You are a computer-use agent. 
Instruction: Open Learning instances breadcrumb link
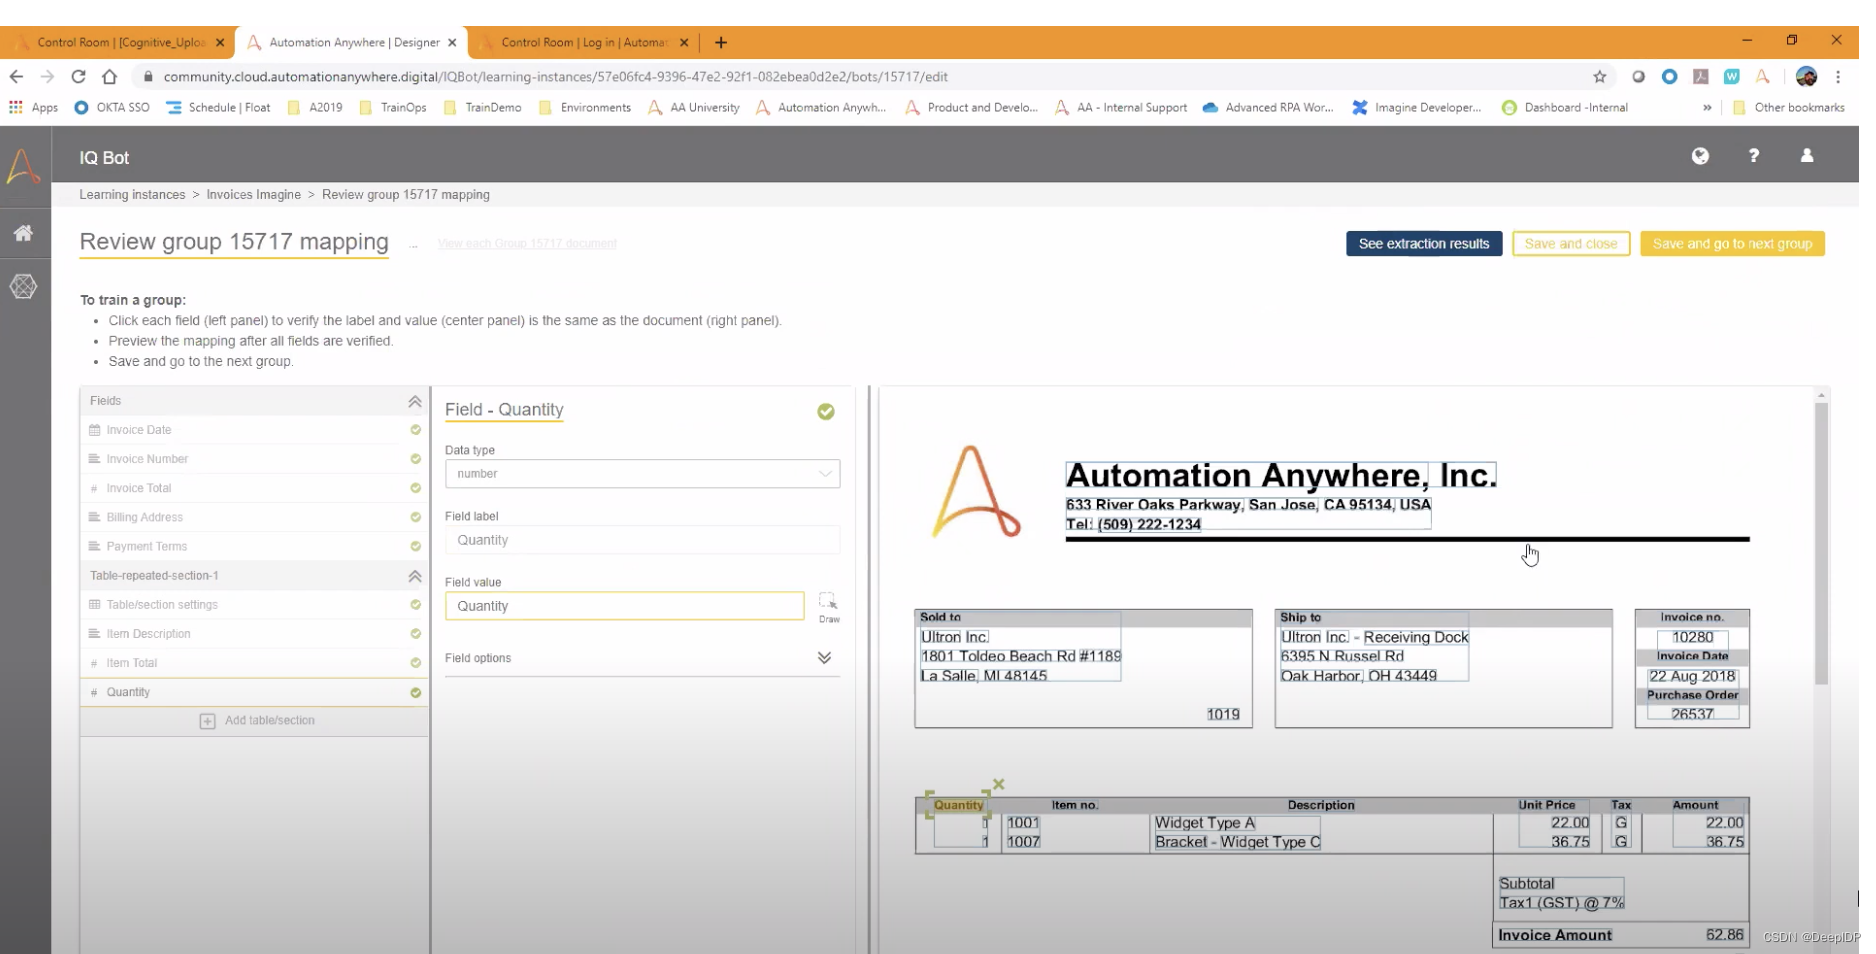(x=132, y=195)
